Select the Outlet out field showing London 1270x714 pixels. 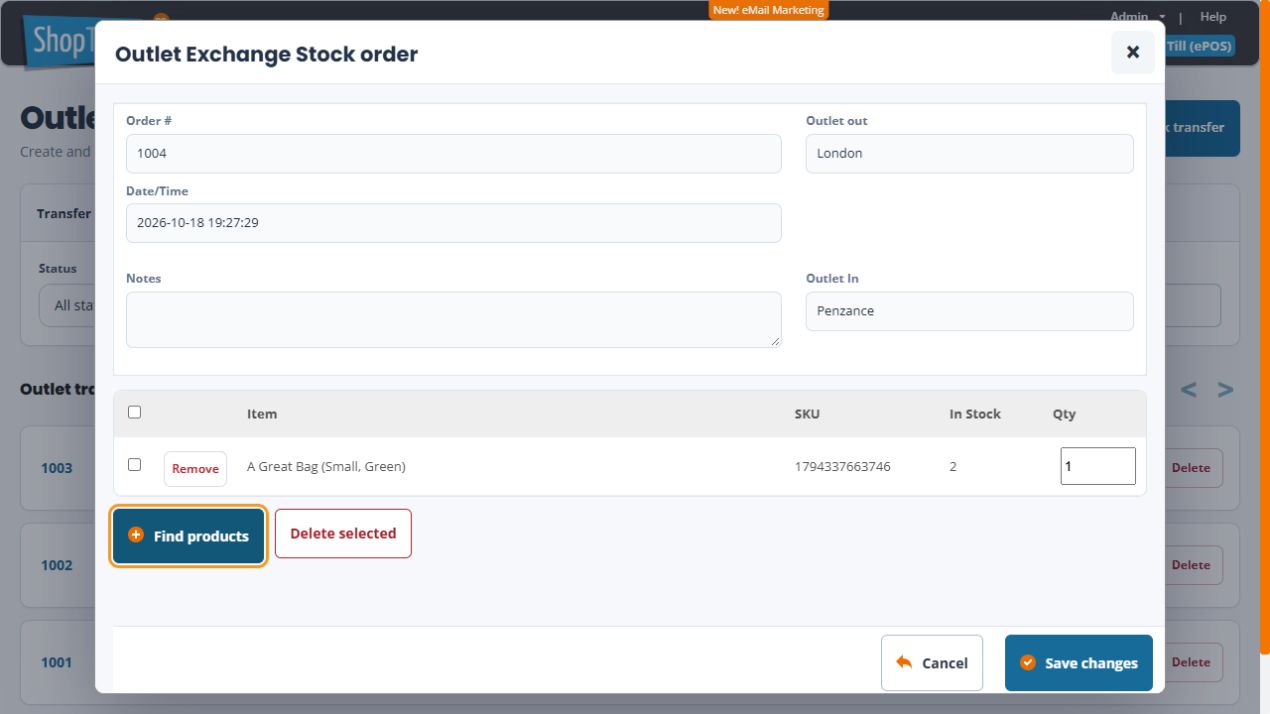tap(970, 154)
